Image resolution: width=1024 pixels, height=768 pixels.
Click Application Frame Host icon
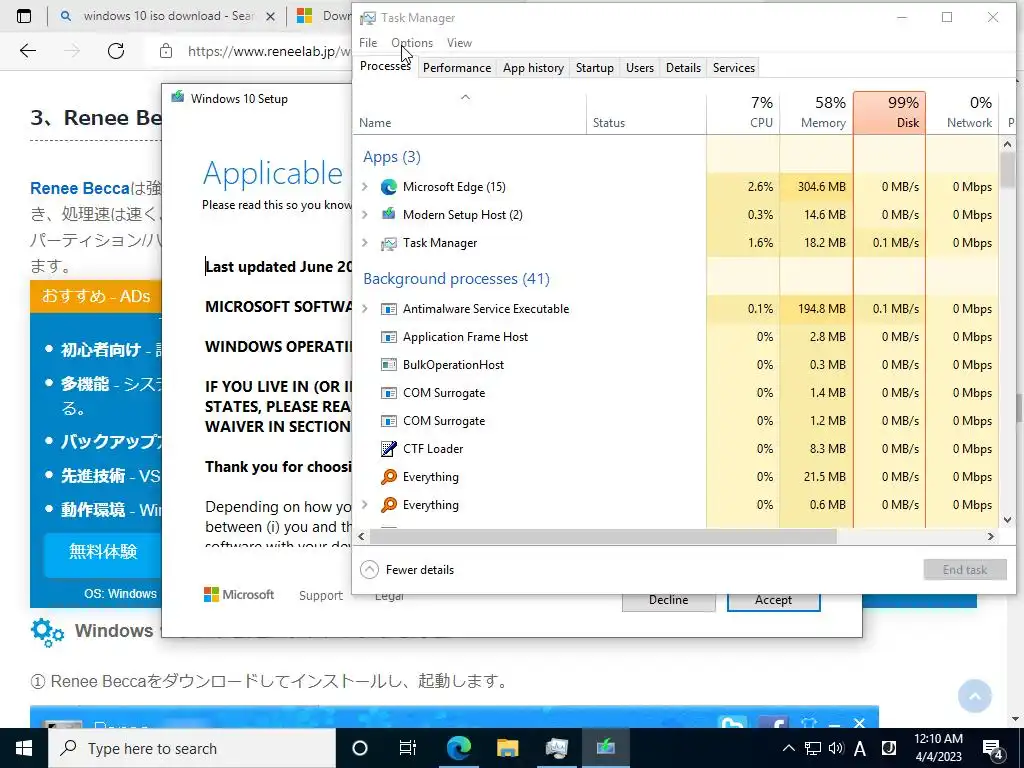pos(389,337)
